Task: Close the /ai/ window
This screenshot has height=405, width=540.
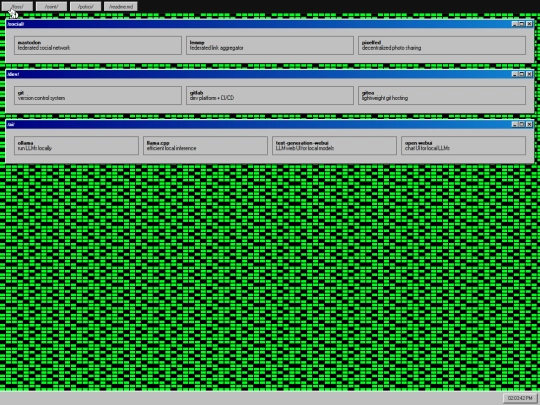Action: pyautogui.click(x=529, y=124)
